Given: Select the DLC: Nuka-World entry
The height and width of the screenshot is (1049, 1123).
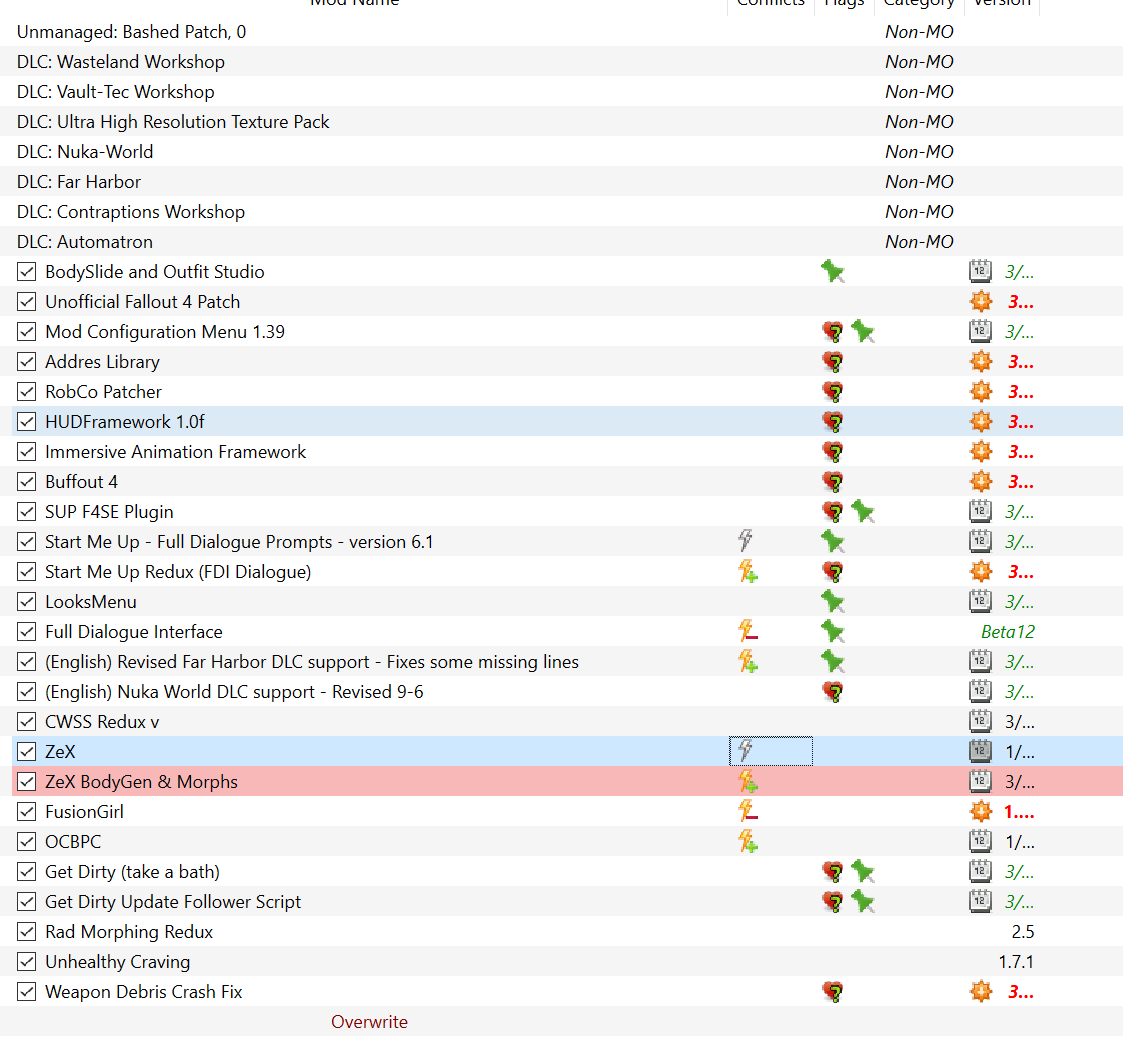Looking at the screenshot, I should click(562, 152).
